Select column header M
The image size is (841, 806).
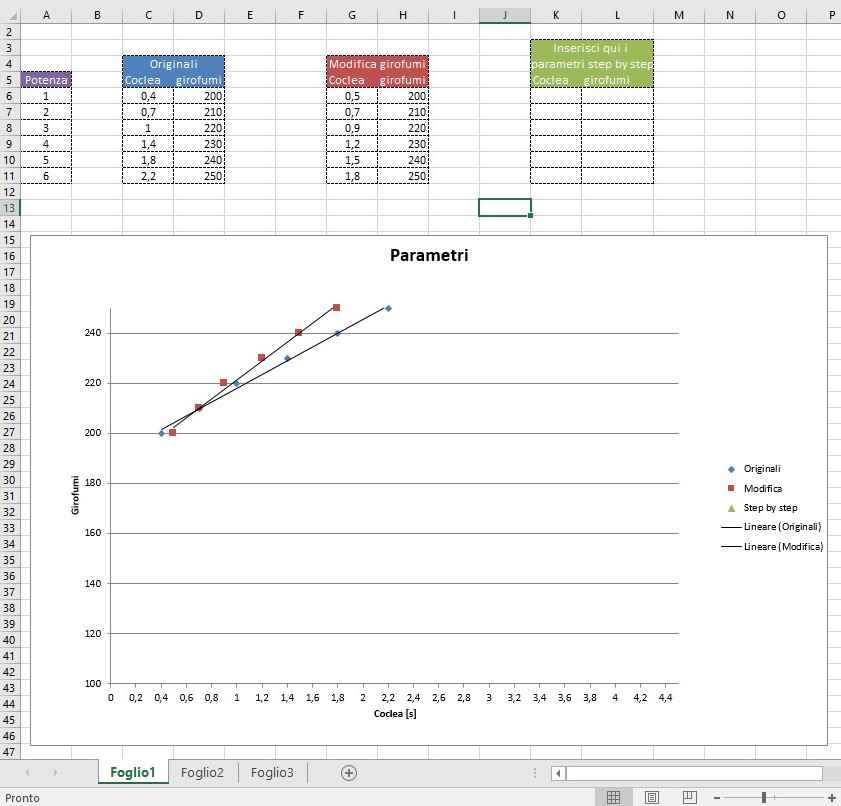click(679, 16)
